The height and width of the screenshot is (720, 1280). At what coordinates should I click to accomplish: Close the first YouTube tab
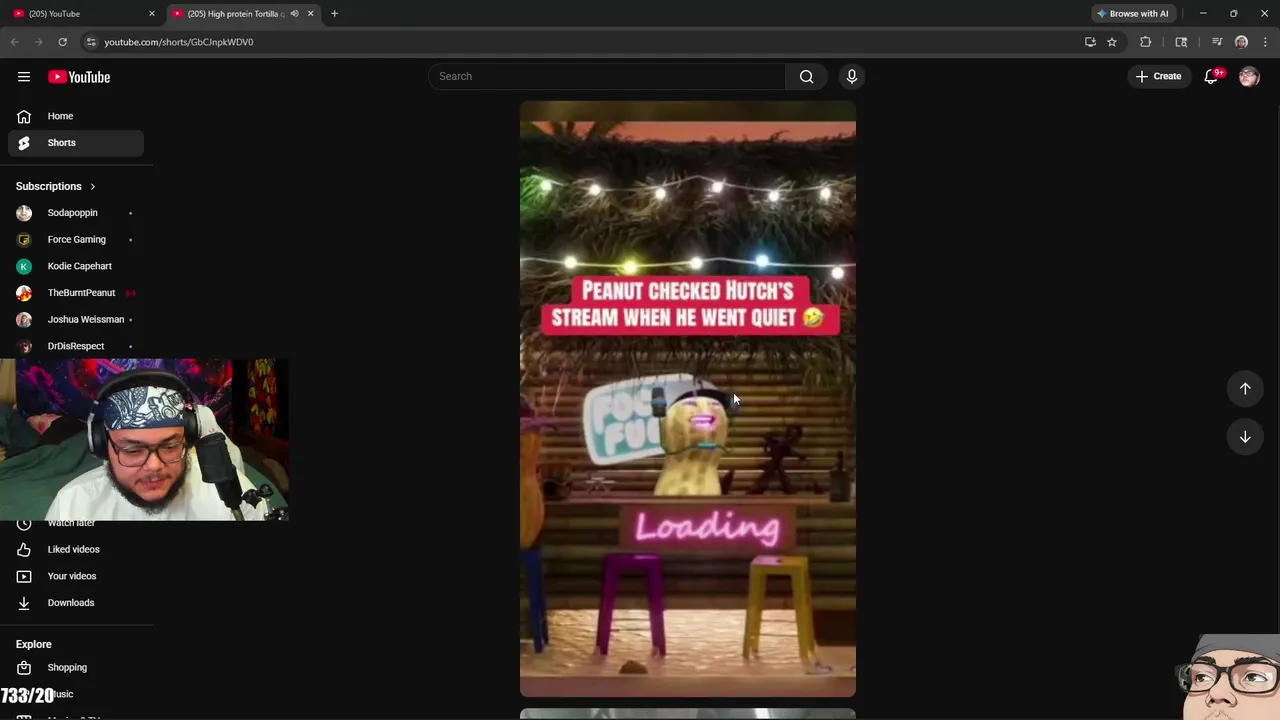click(x=152, y=14)
